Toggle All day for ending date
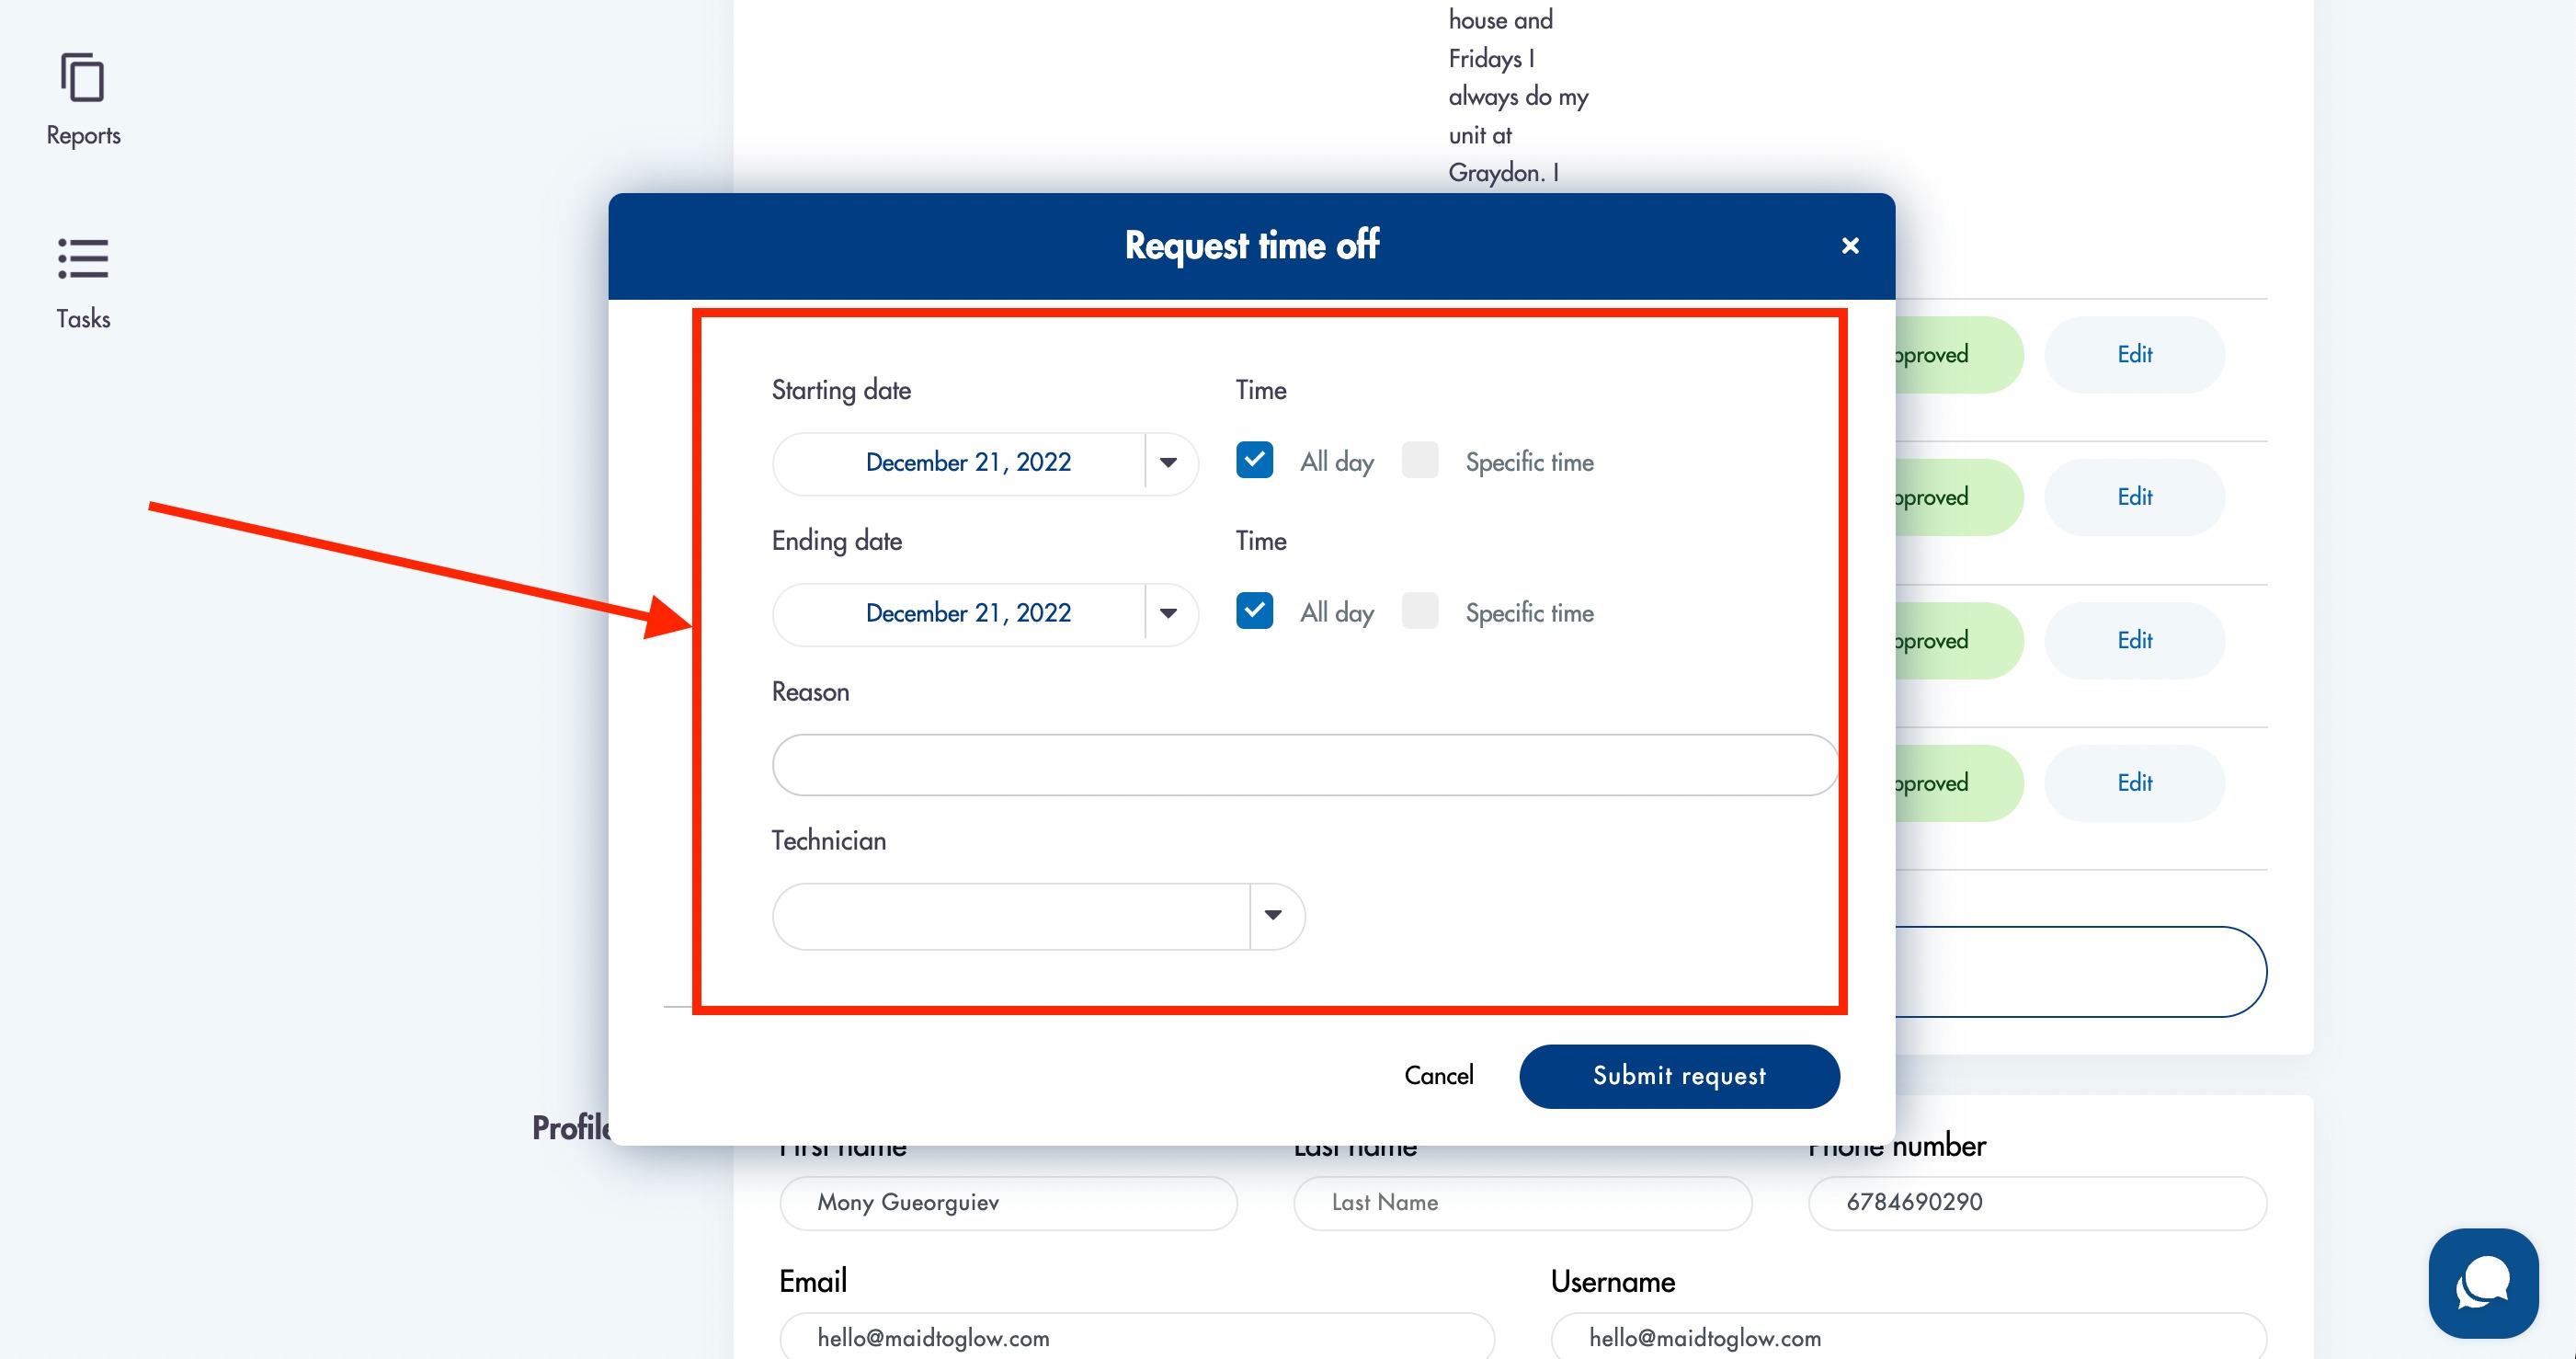 pyautogui.click(x=1254, y=611)
